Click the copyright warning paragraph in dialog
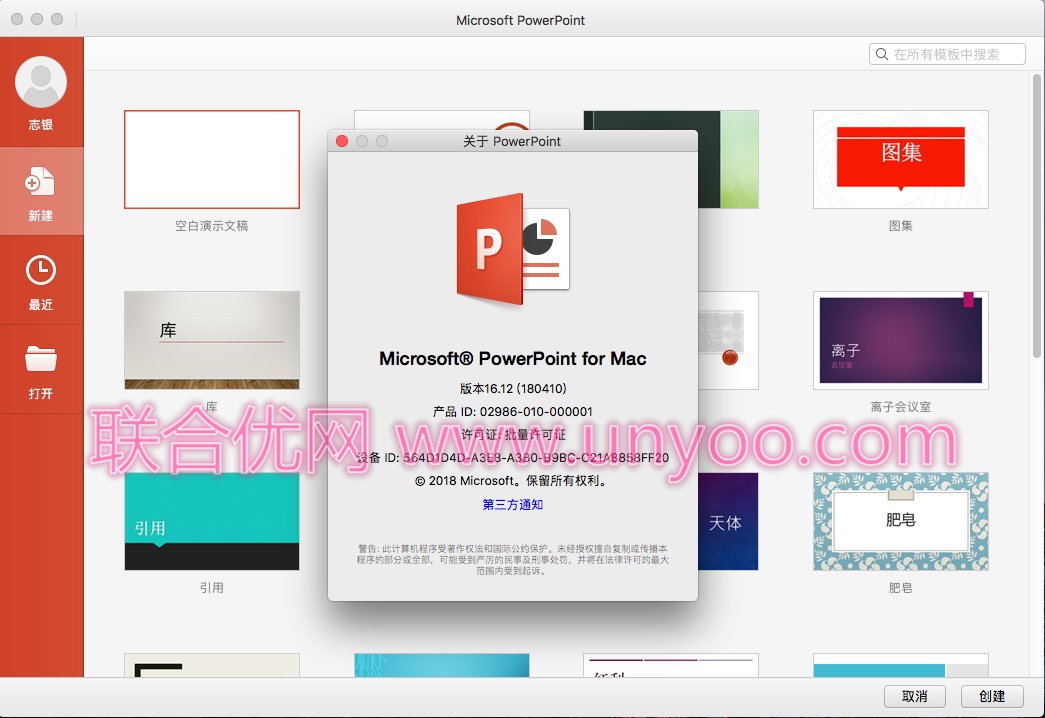 (x=513, y=559)
